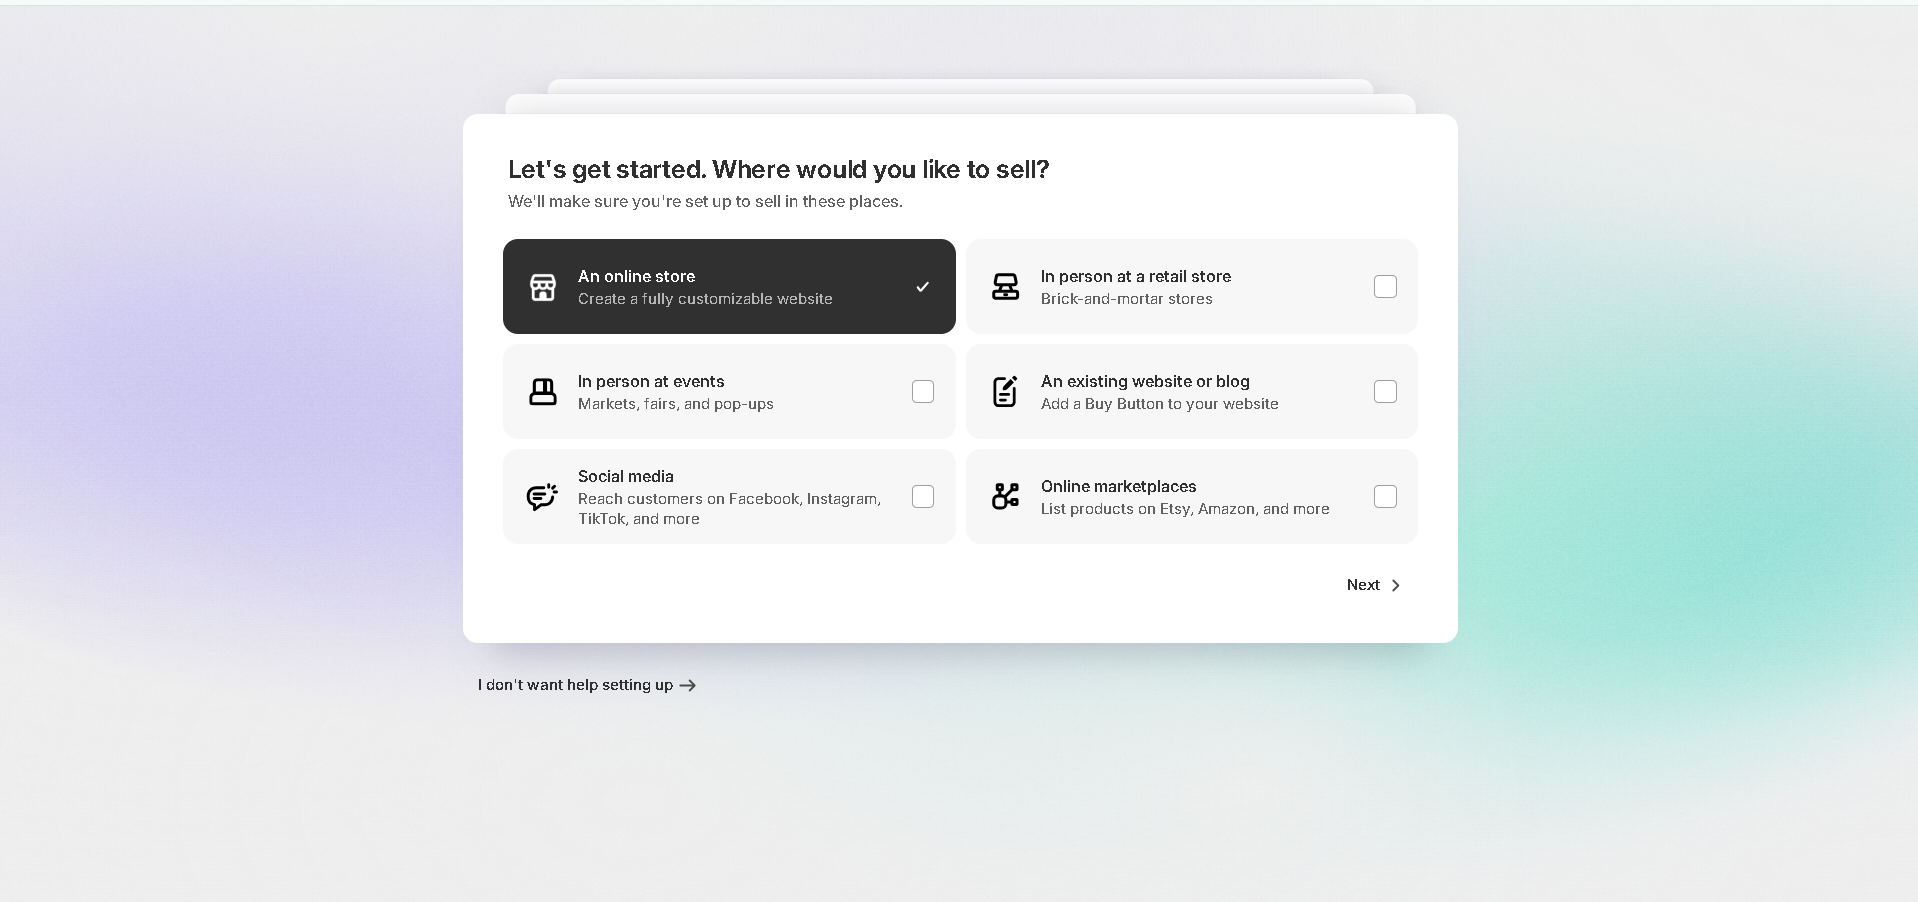The height and width of the screenshot is (902, 1918).
Task: Click the events booth icon
Action: pyautogui.click(x=542, y=392)
